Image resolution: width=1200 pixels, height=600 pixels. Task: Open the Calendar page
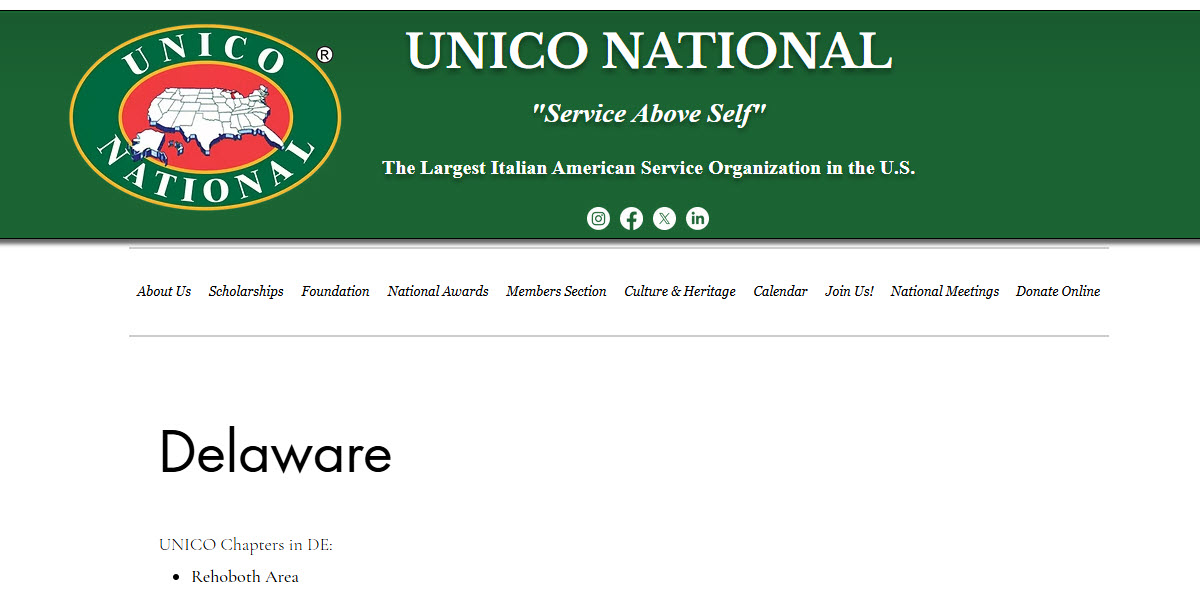(780, 291)
